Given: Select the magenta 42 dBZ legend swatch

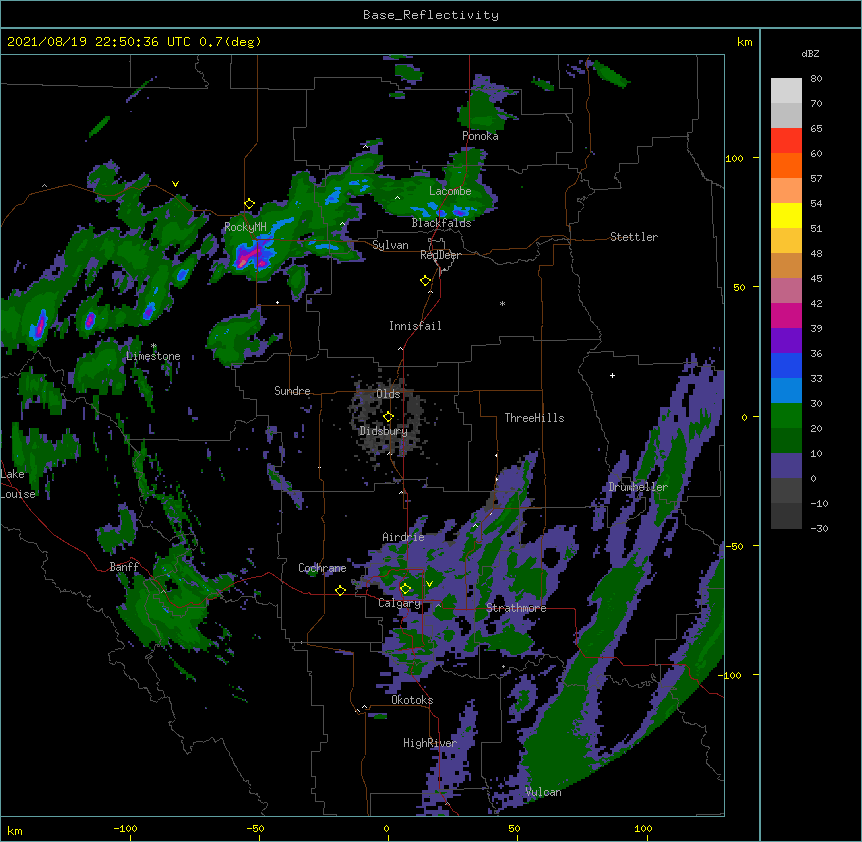Looking at the screenshot, I should click(786, 315).
